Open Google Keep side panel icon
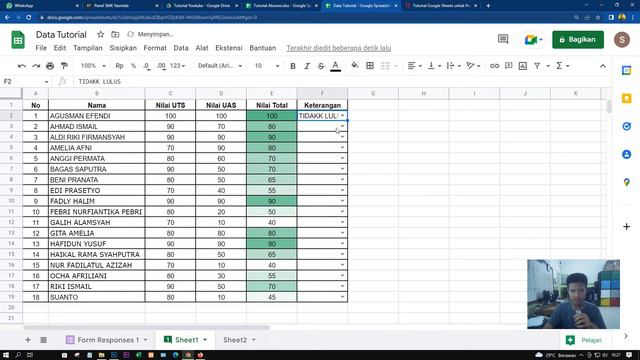 [x=626, y=98]
